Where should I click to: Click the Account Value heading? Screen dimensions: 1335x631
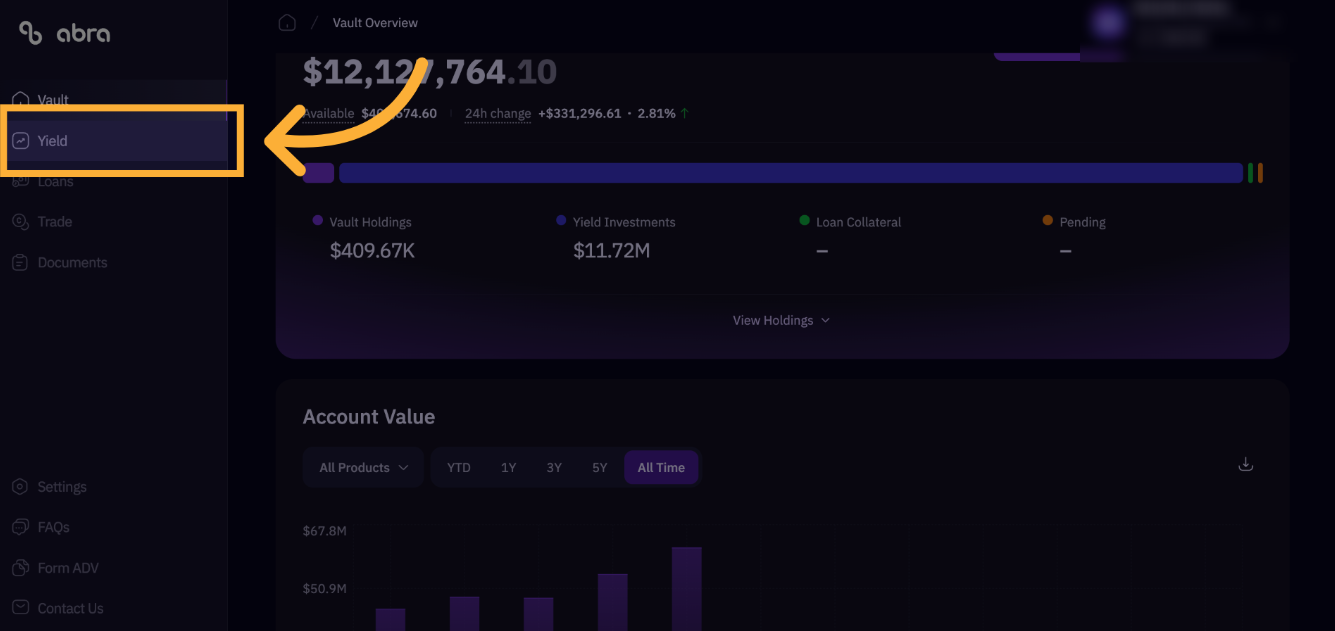369,417
